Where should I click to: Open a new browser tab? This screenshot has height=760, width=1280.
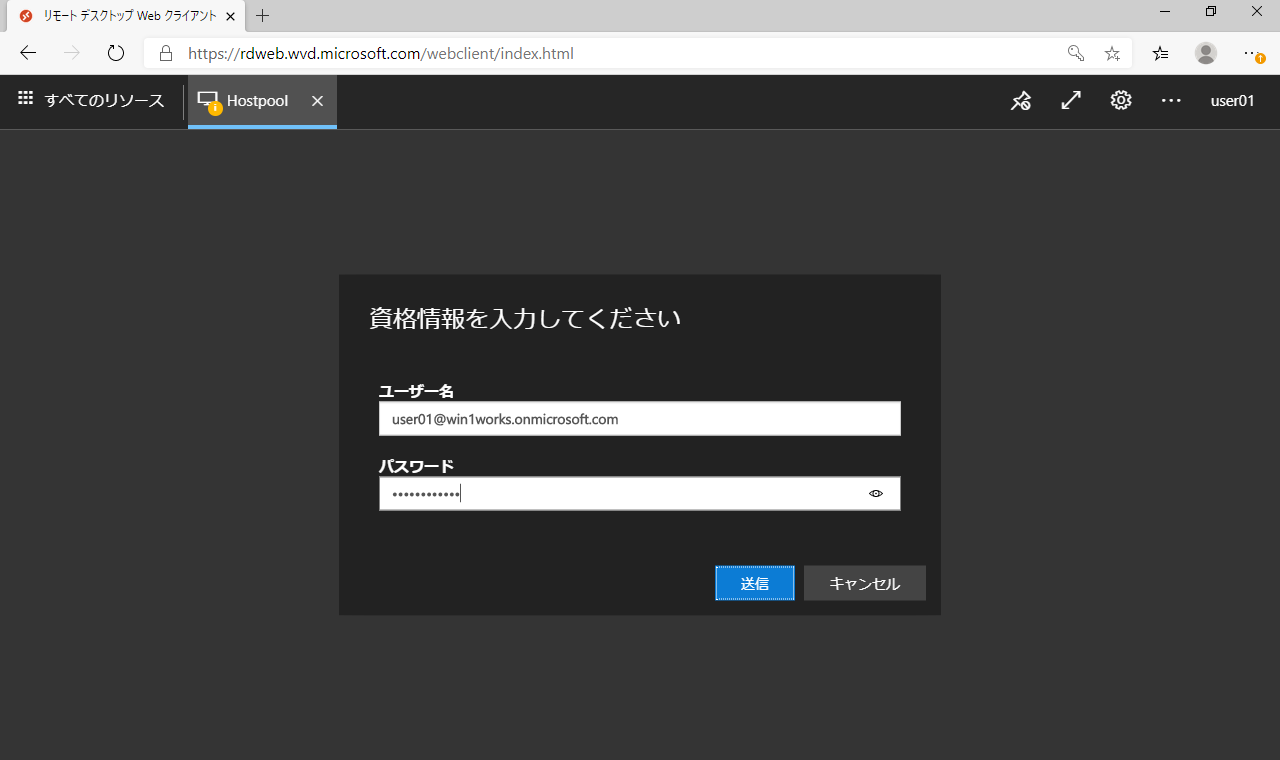click(x=263, y=16)
